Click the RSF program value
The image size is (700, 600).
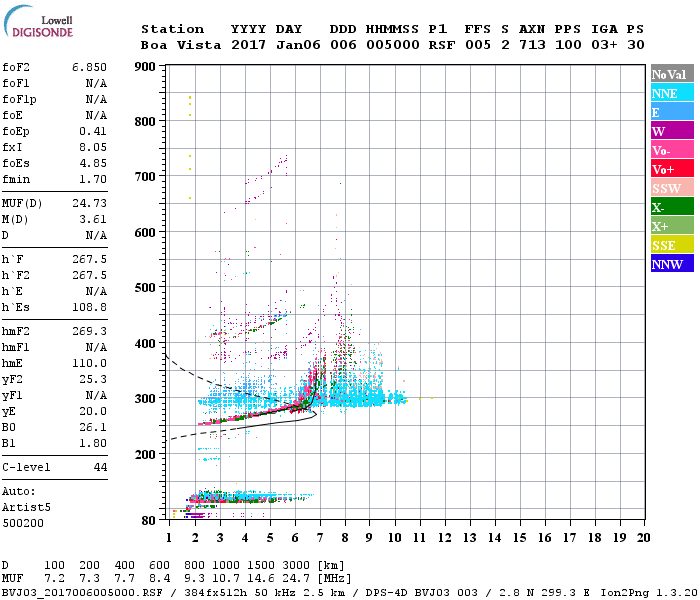coord(442,45)
